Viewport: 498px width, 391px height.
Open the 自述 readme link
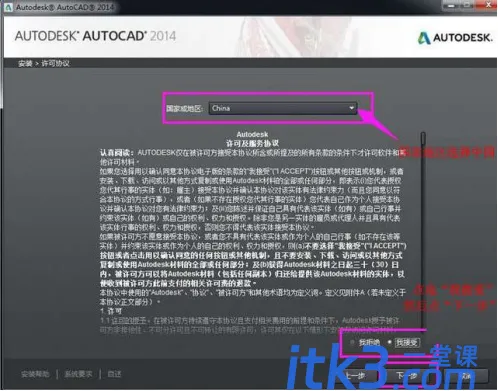click(114, 374)
